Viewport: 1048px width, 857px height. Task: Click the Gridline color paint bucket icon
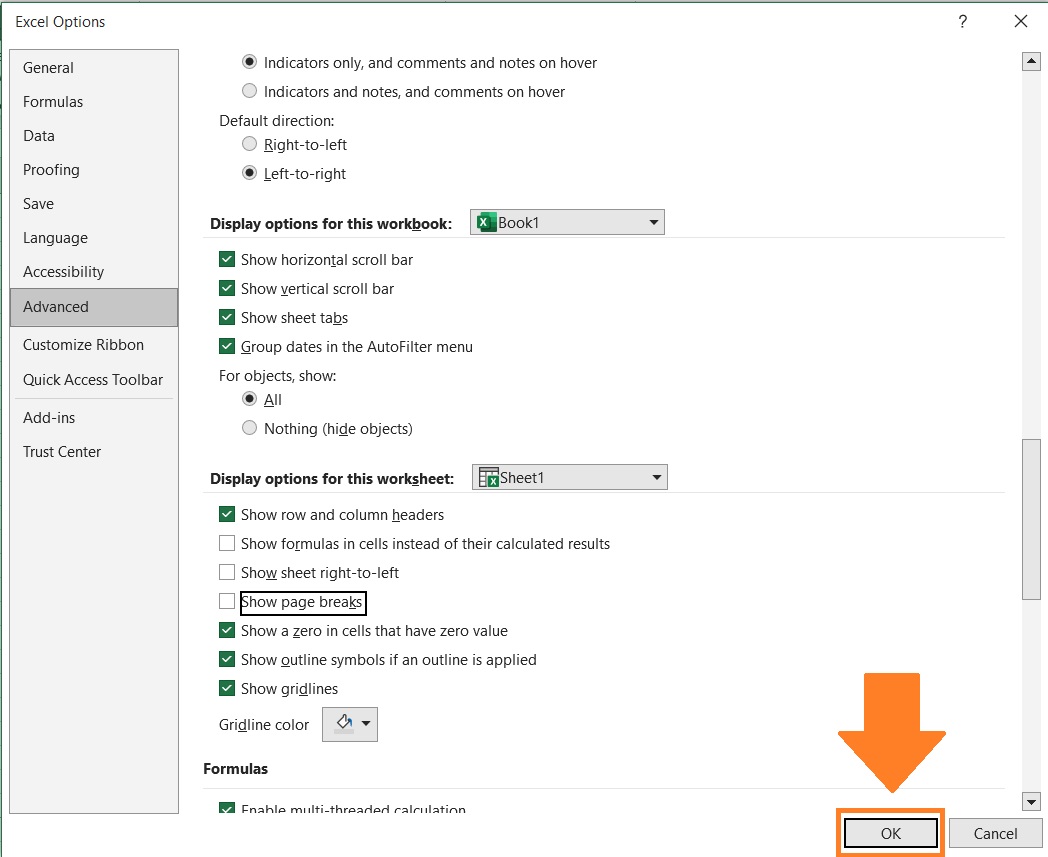coord(344,723)
